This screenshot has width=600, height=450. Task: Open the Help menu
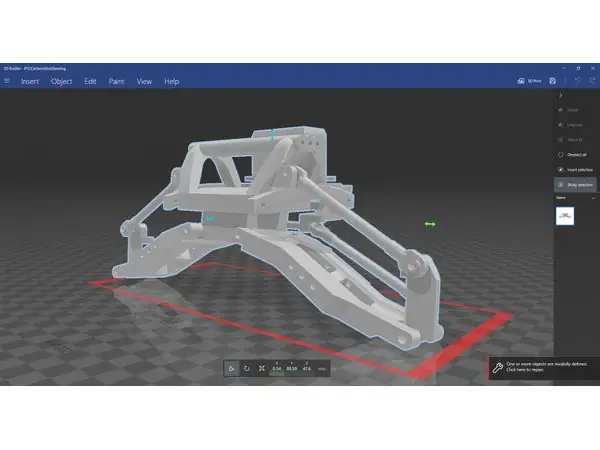(171, 81)
